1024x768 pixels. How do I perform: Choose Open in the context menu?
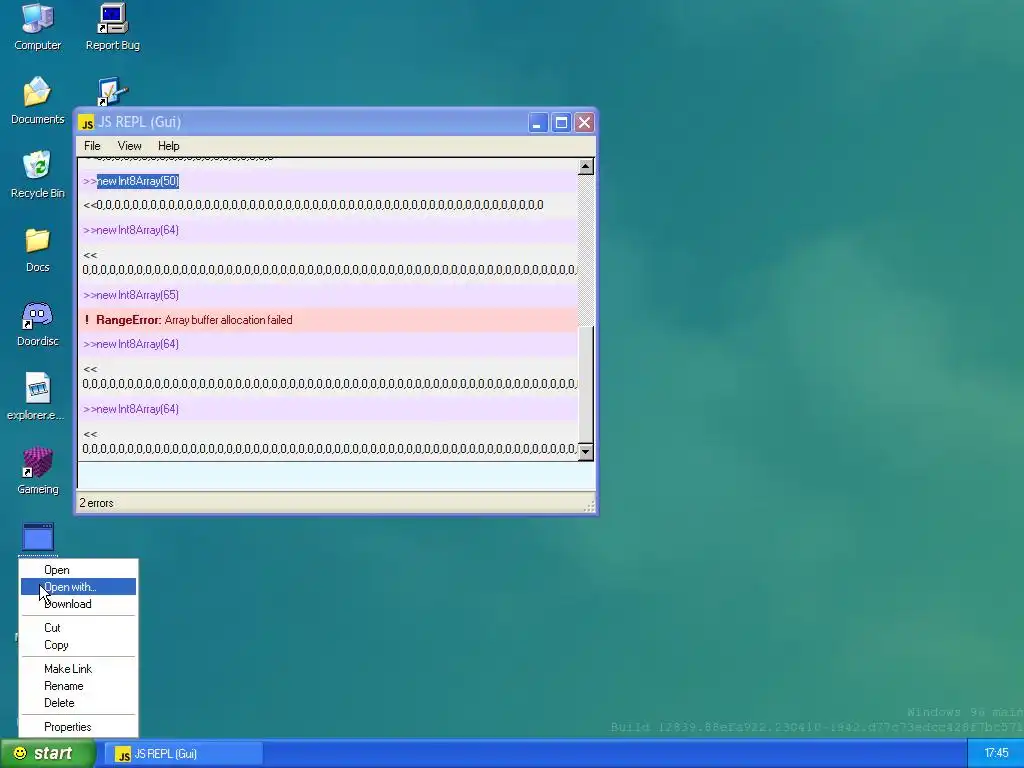[78, 569]
